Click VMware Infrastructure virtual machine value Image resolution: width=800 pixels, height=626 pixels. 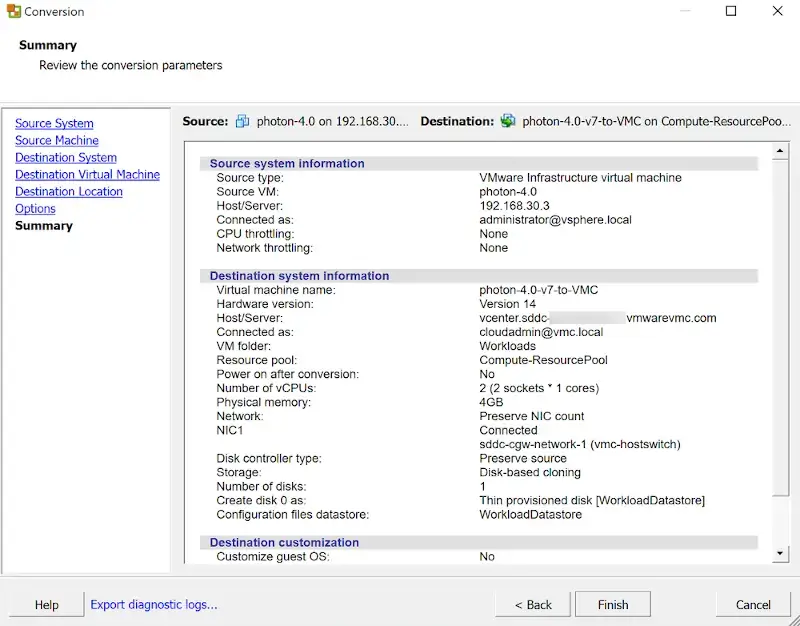coord(580,178)
